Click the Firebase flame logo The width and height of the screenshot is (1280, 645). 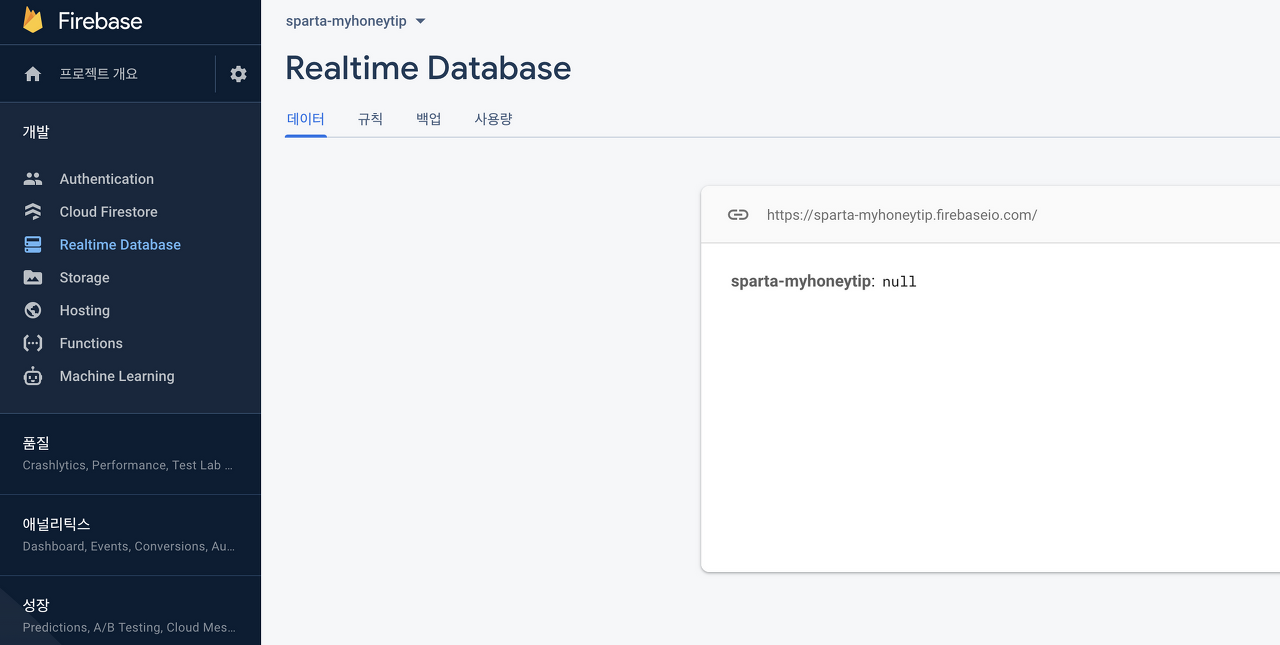point(33,20)
